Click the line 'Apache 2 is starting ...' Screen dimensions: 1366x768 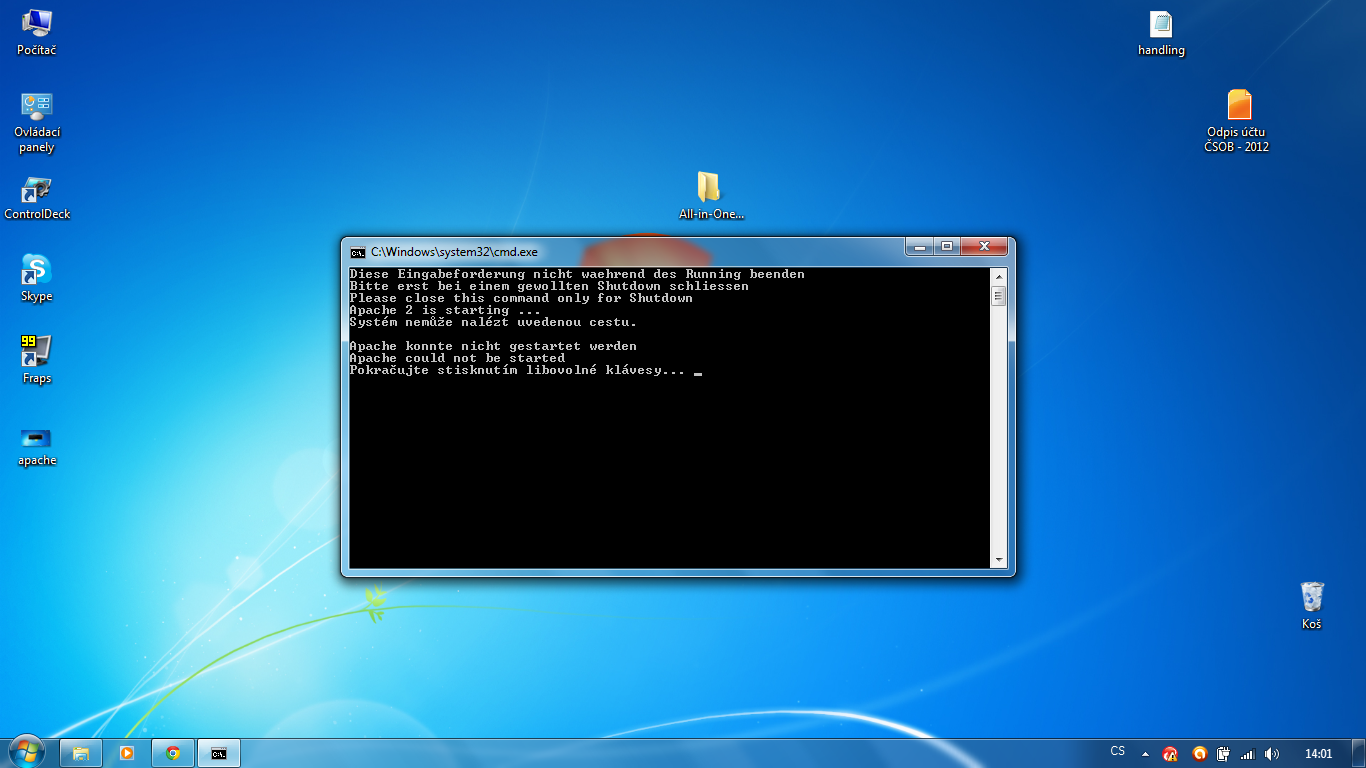445,310
